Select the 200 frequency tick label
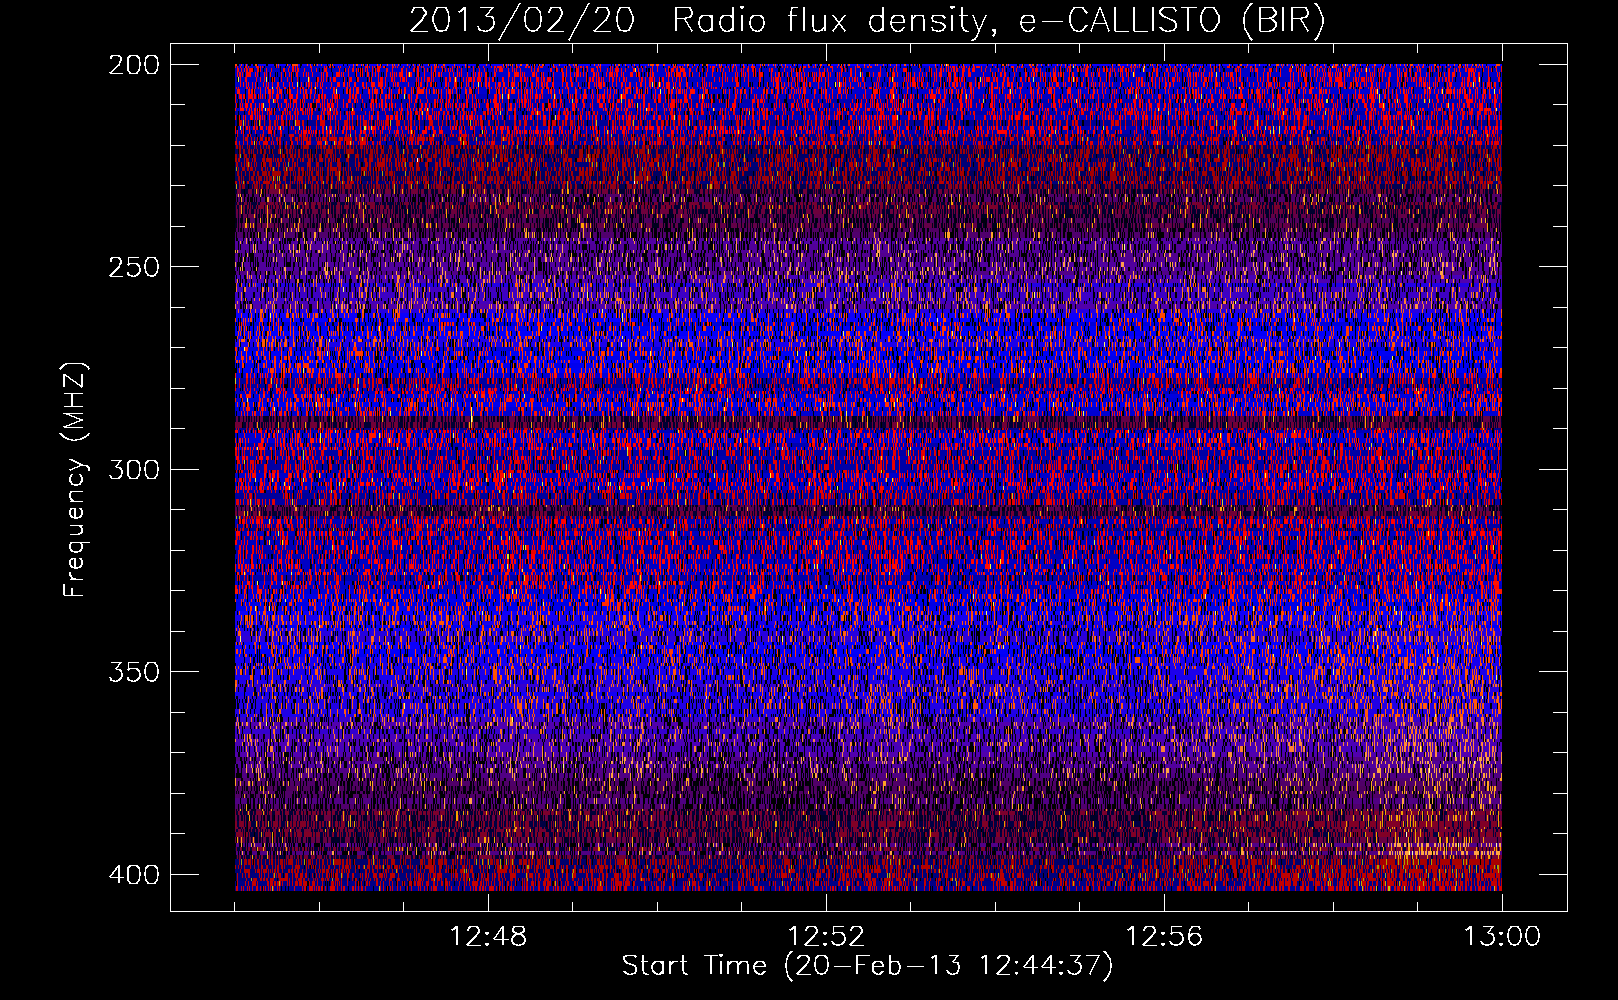Viewport: 1618px width, 1000px height. [133, 65]
